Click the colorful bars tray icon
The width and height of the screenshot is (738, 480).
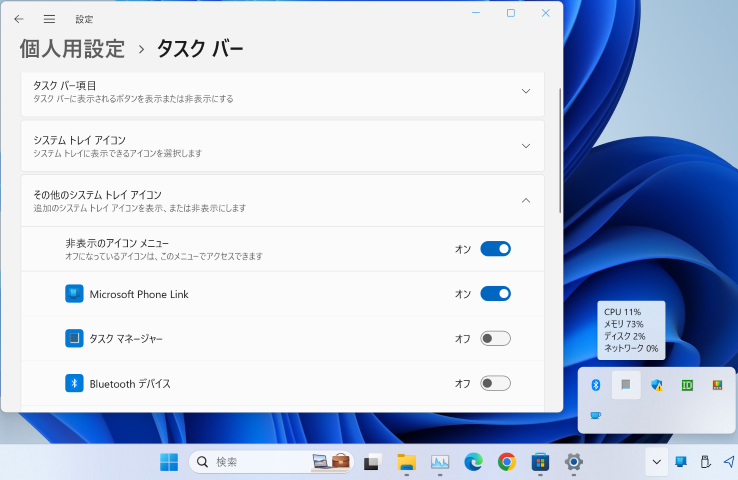[717, 385]
